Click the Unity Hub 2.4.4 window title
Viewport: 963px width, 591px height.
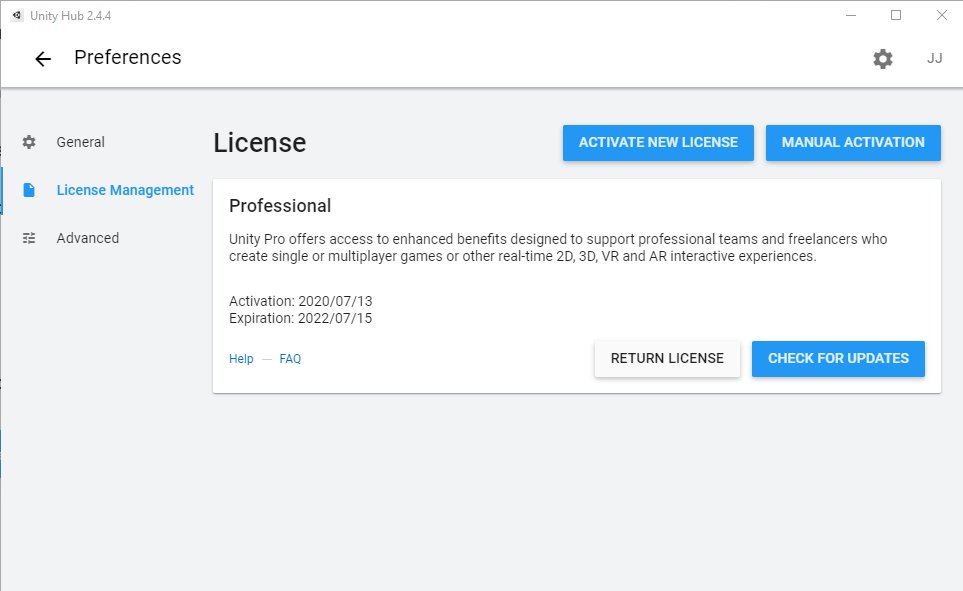[71, 15]
